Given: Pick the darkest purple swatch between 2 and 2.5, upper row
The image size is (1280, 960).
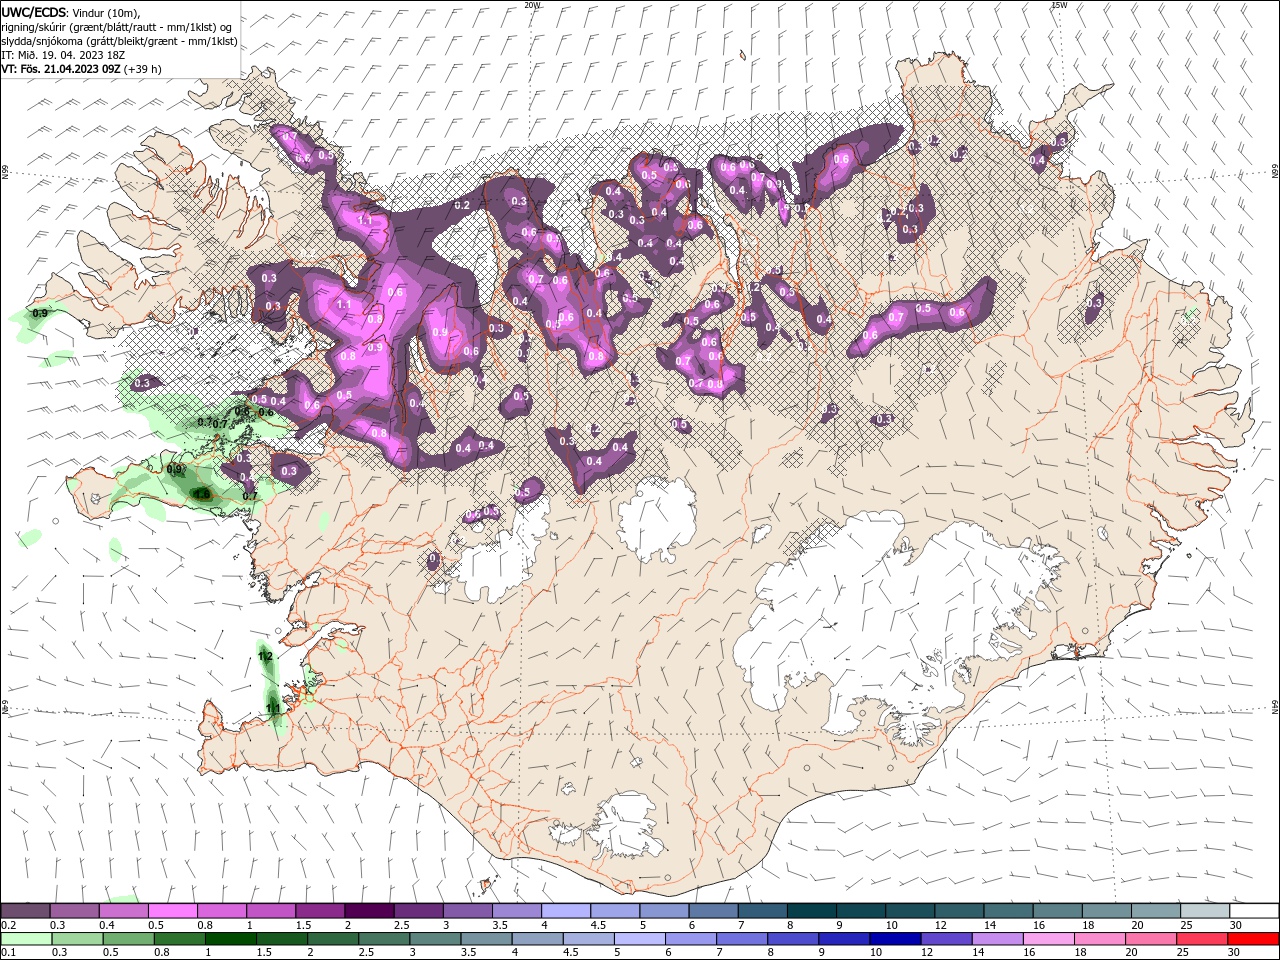Looking at the screenshot, I should 369,911.
